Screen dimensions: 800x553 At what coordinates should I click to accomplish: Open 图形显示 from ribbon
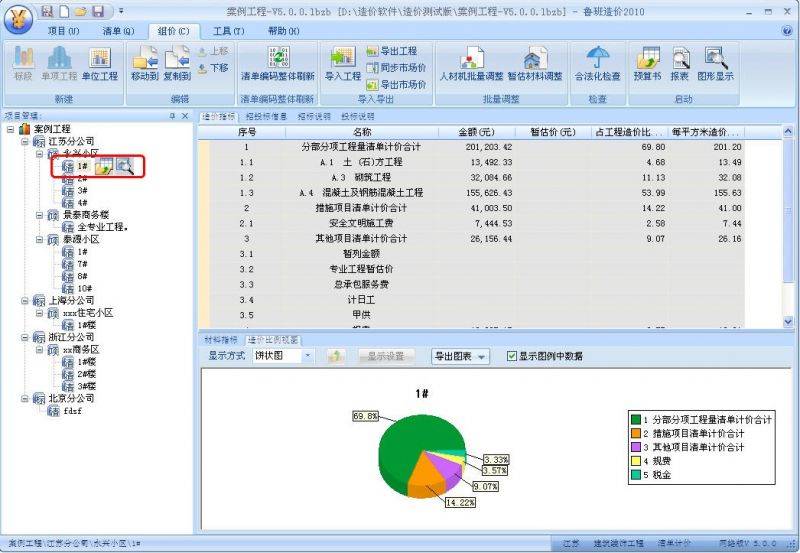coord(716,64)
